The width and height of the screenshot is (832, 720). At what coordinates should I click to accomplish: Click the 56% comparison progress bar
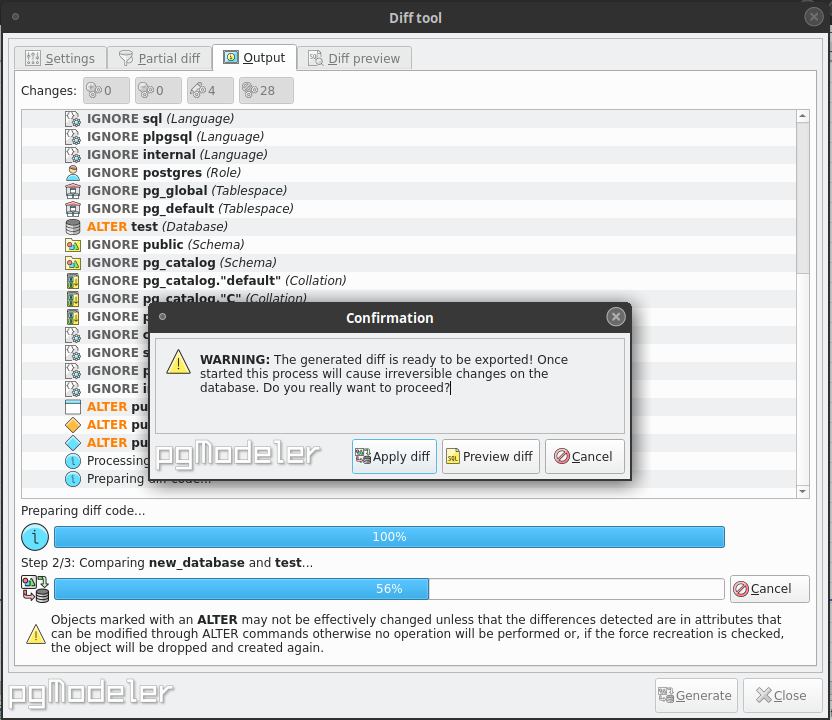[380, 588]
